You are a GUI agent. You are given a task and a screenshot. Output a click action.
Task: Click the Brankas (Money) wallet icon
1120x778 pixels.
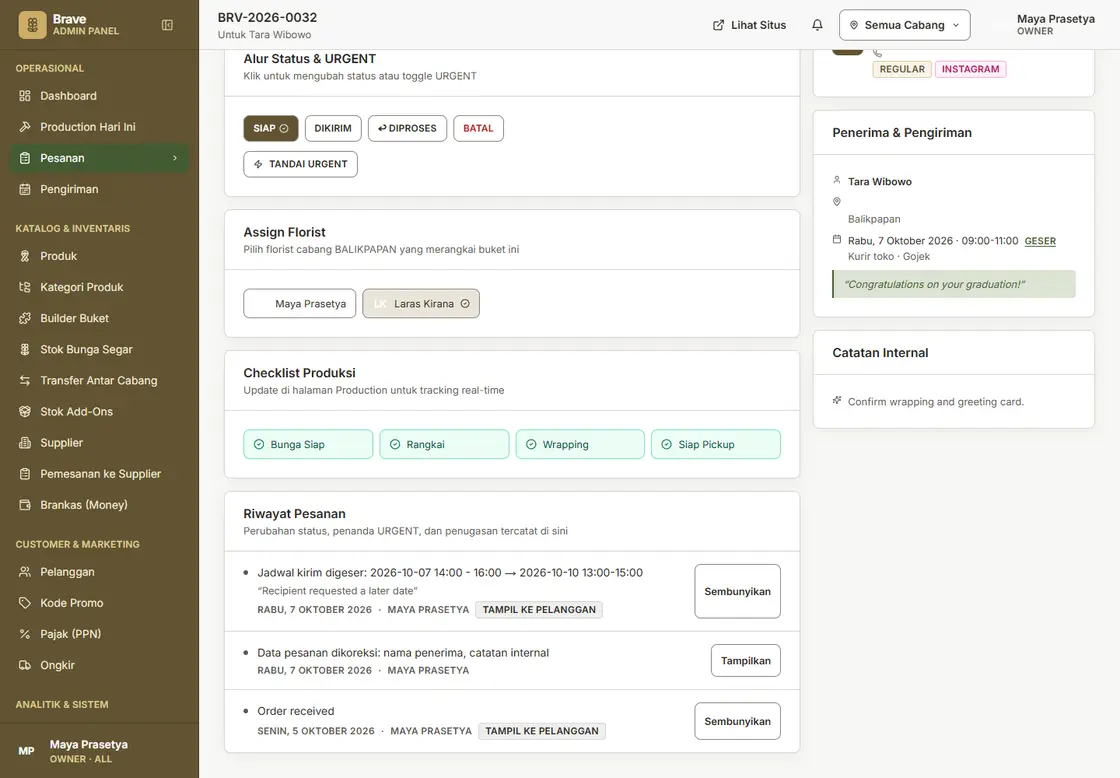25,505
